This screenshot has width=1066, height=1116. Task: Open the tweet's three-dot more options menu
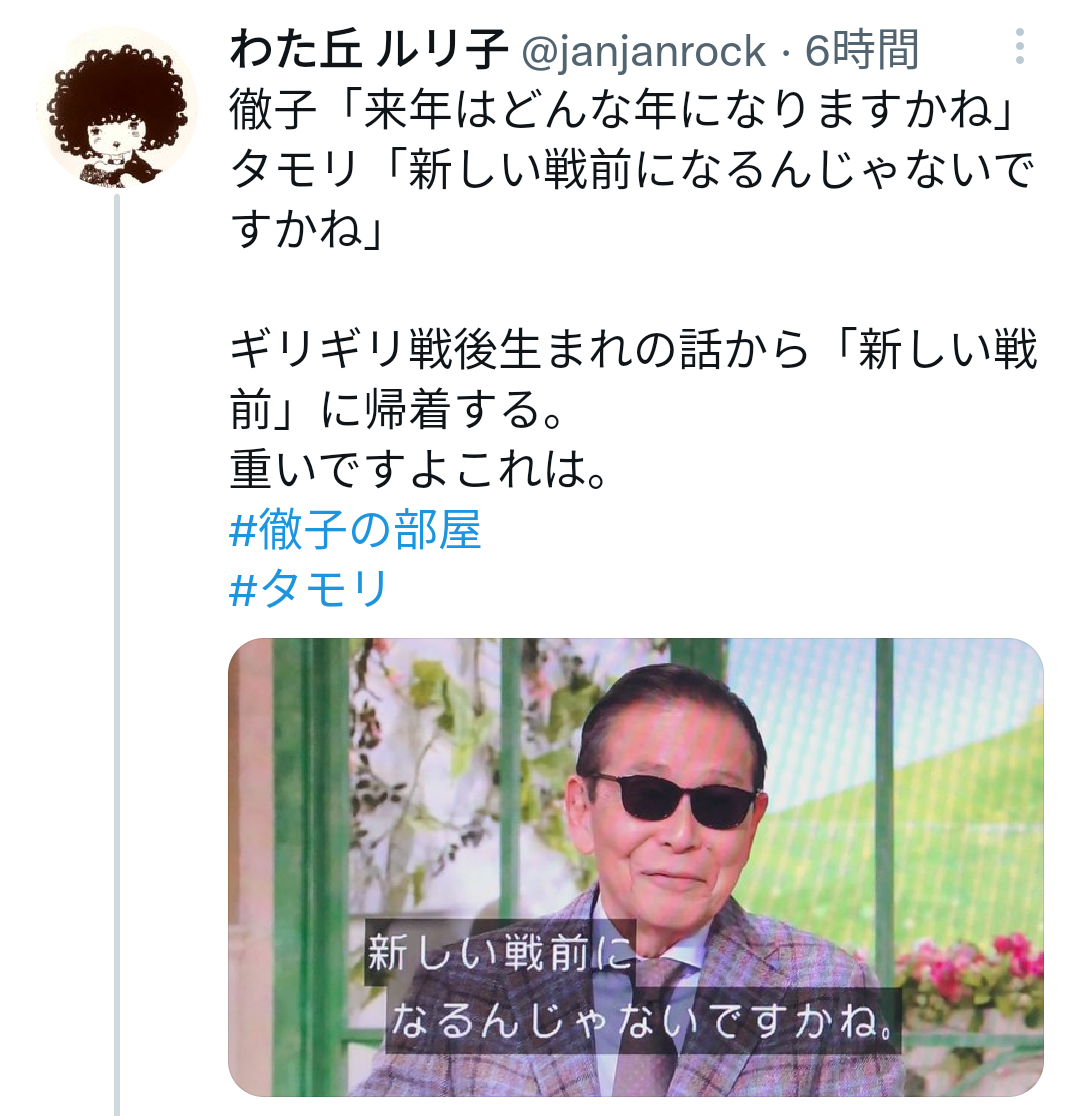click(x=1020, y=47)
